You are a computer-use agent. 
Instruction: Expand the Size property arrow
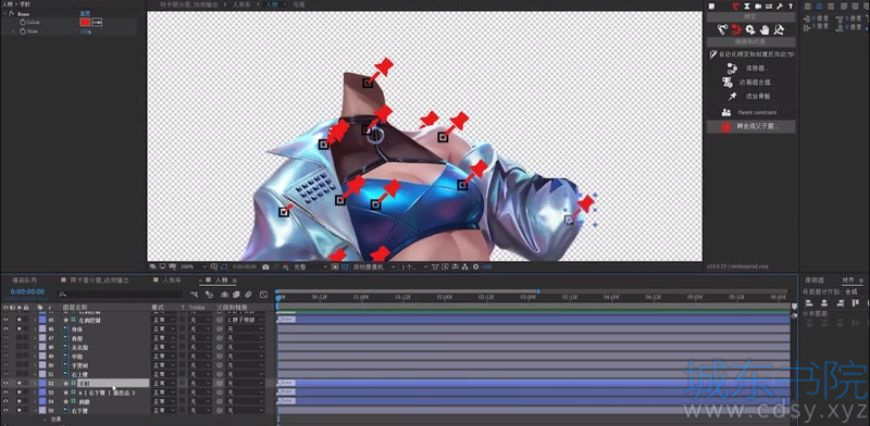pyautogui.click(x=13, y=32)
